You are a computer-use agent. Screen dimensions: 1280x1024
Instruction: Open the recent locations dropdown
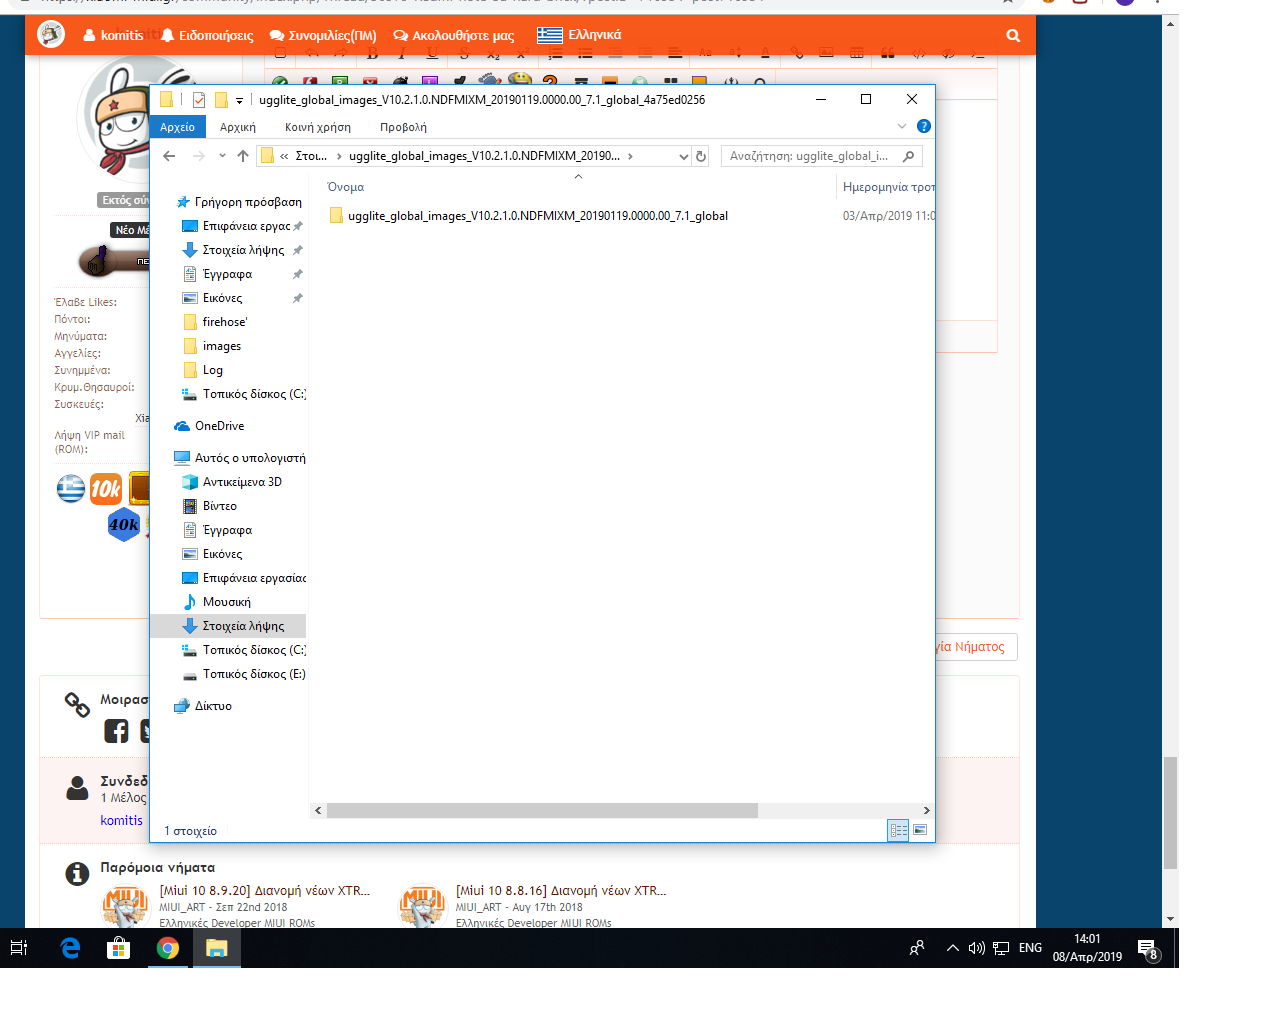pos(222,156)
